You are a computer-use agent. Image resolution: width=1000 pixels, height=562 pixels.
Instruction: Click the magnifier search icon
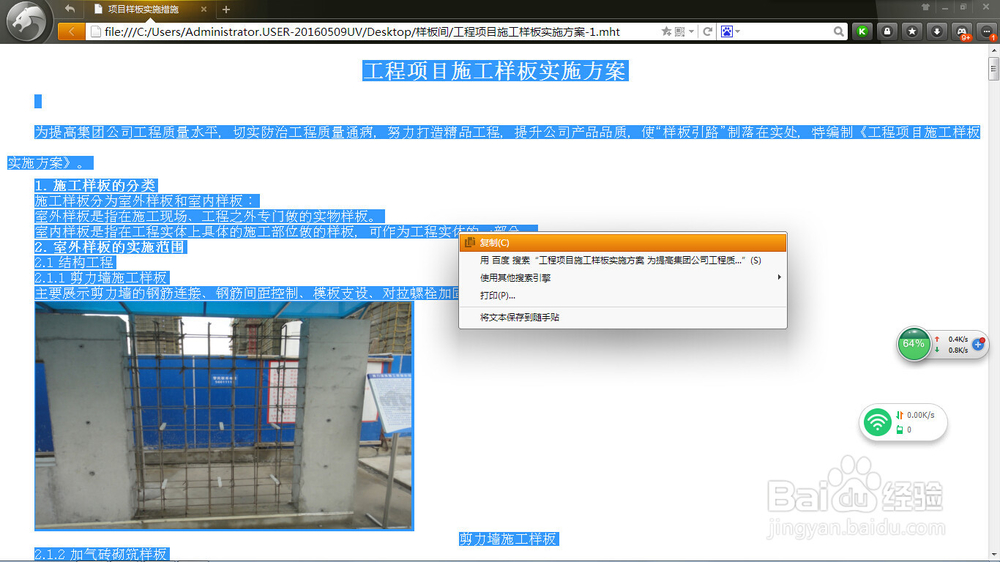(839, 31)
